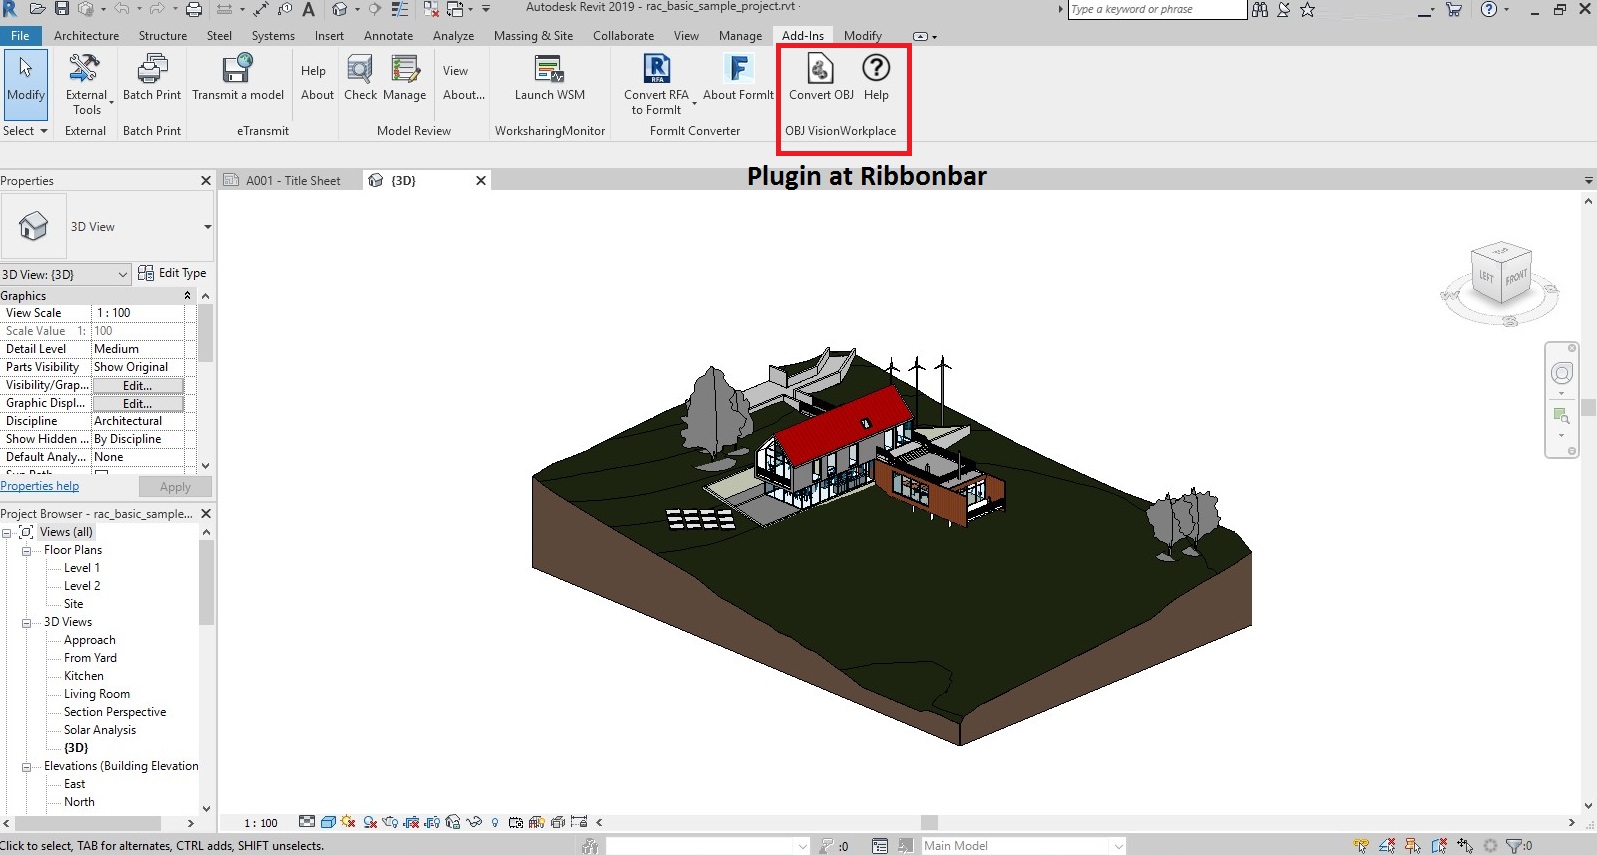Toggle the checkbox below Default Analysis row
Image resolution: width=1597 pixels, height=855 pixels.
101,471
